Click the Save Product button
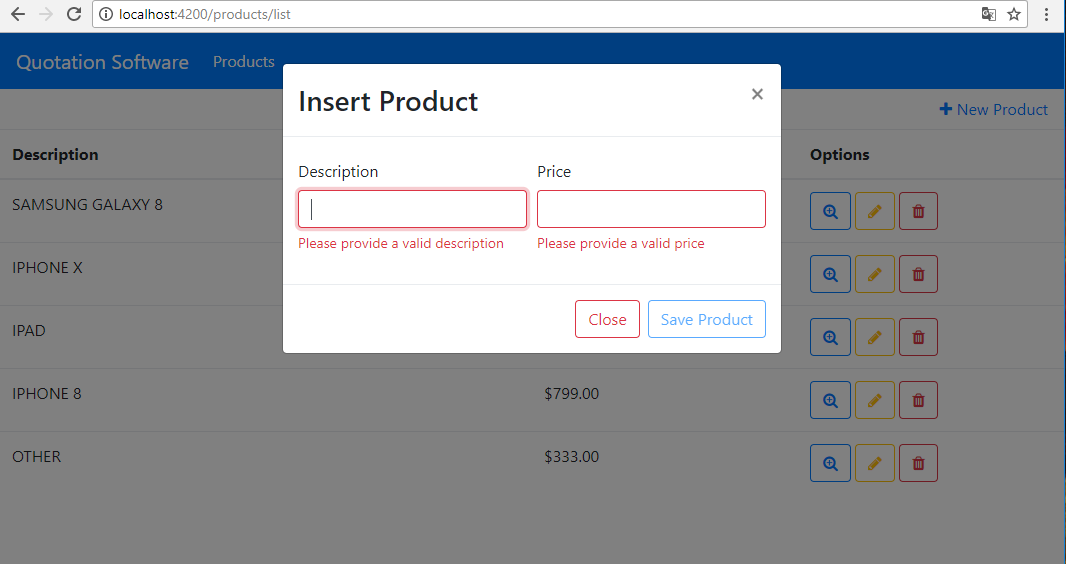This screenshot has height=564, width=1066. click(706, 319)
